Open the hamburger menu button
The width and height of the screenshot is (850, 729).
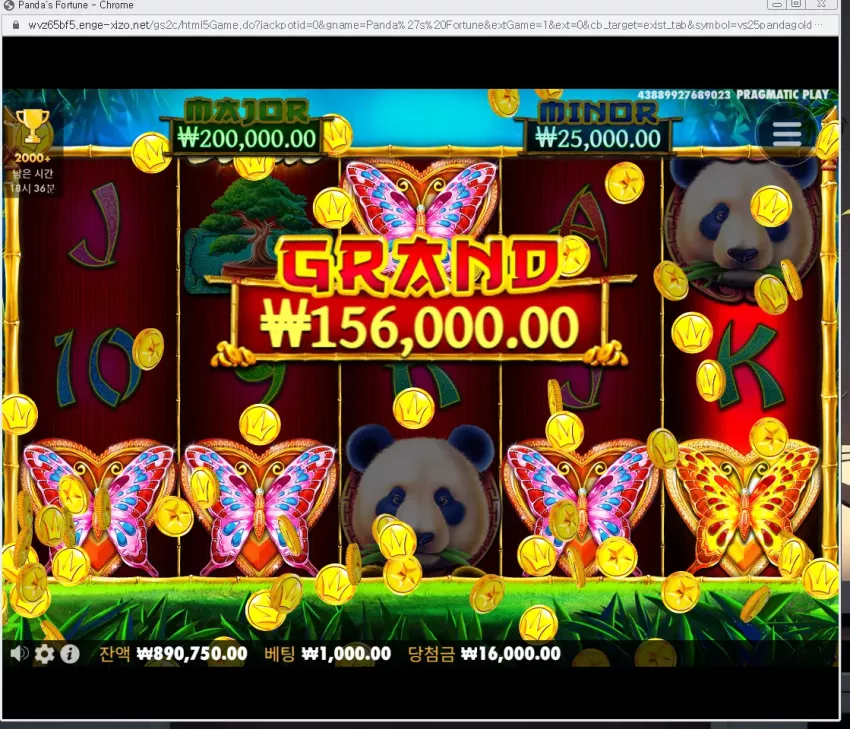tap(787, 133)
